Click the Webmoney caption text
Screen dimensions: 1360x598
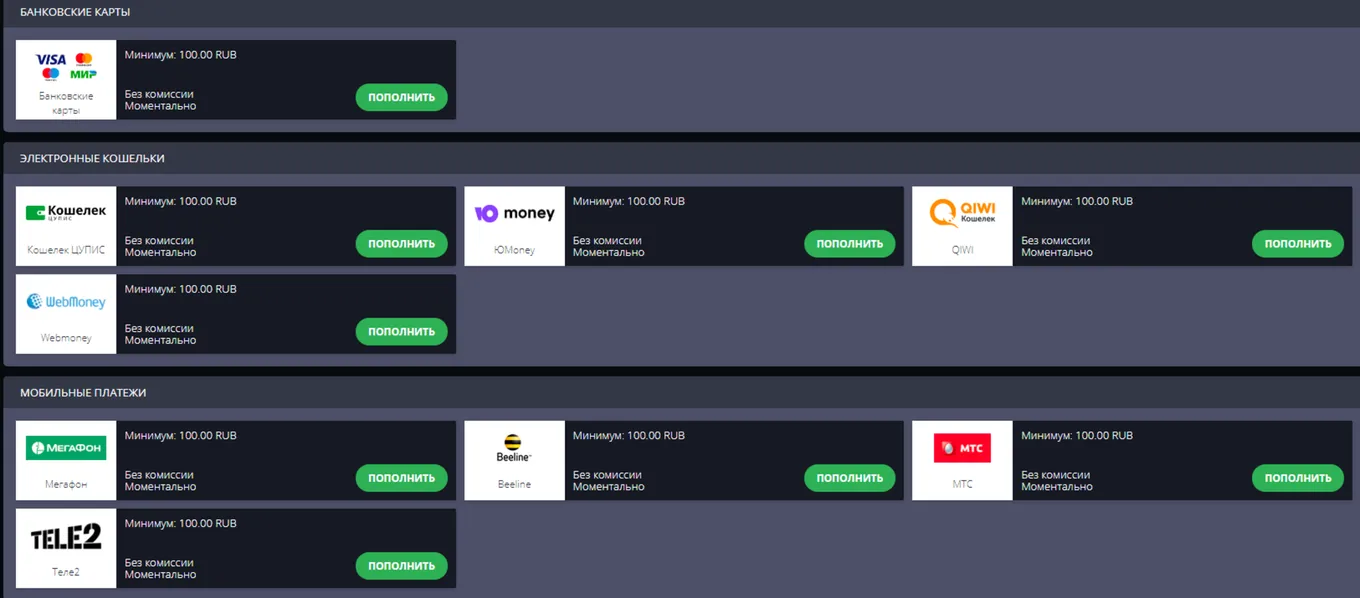[66, 338]
